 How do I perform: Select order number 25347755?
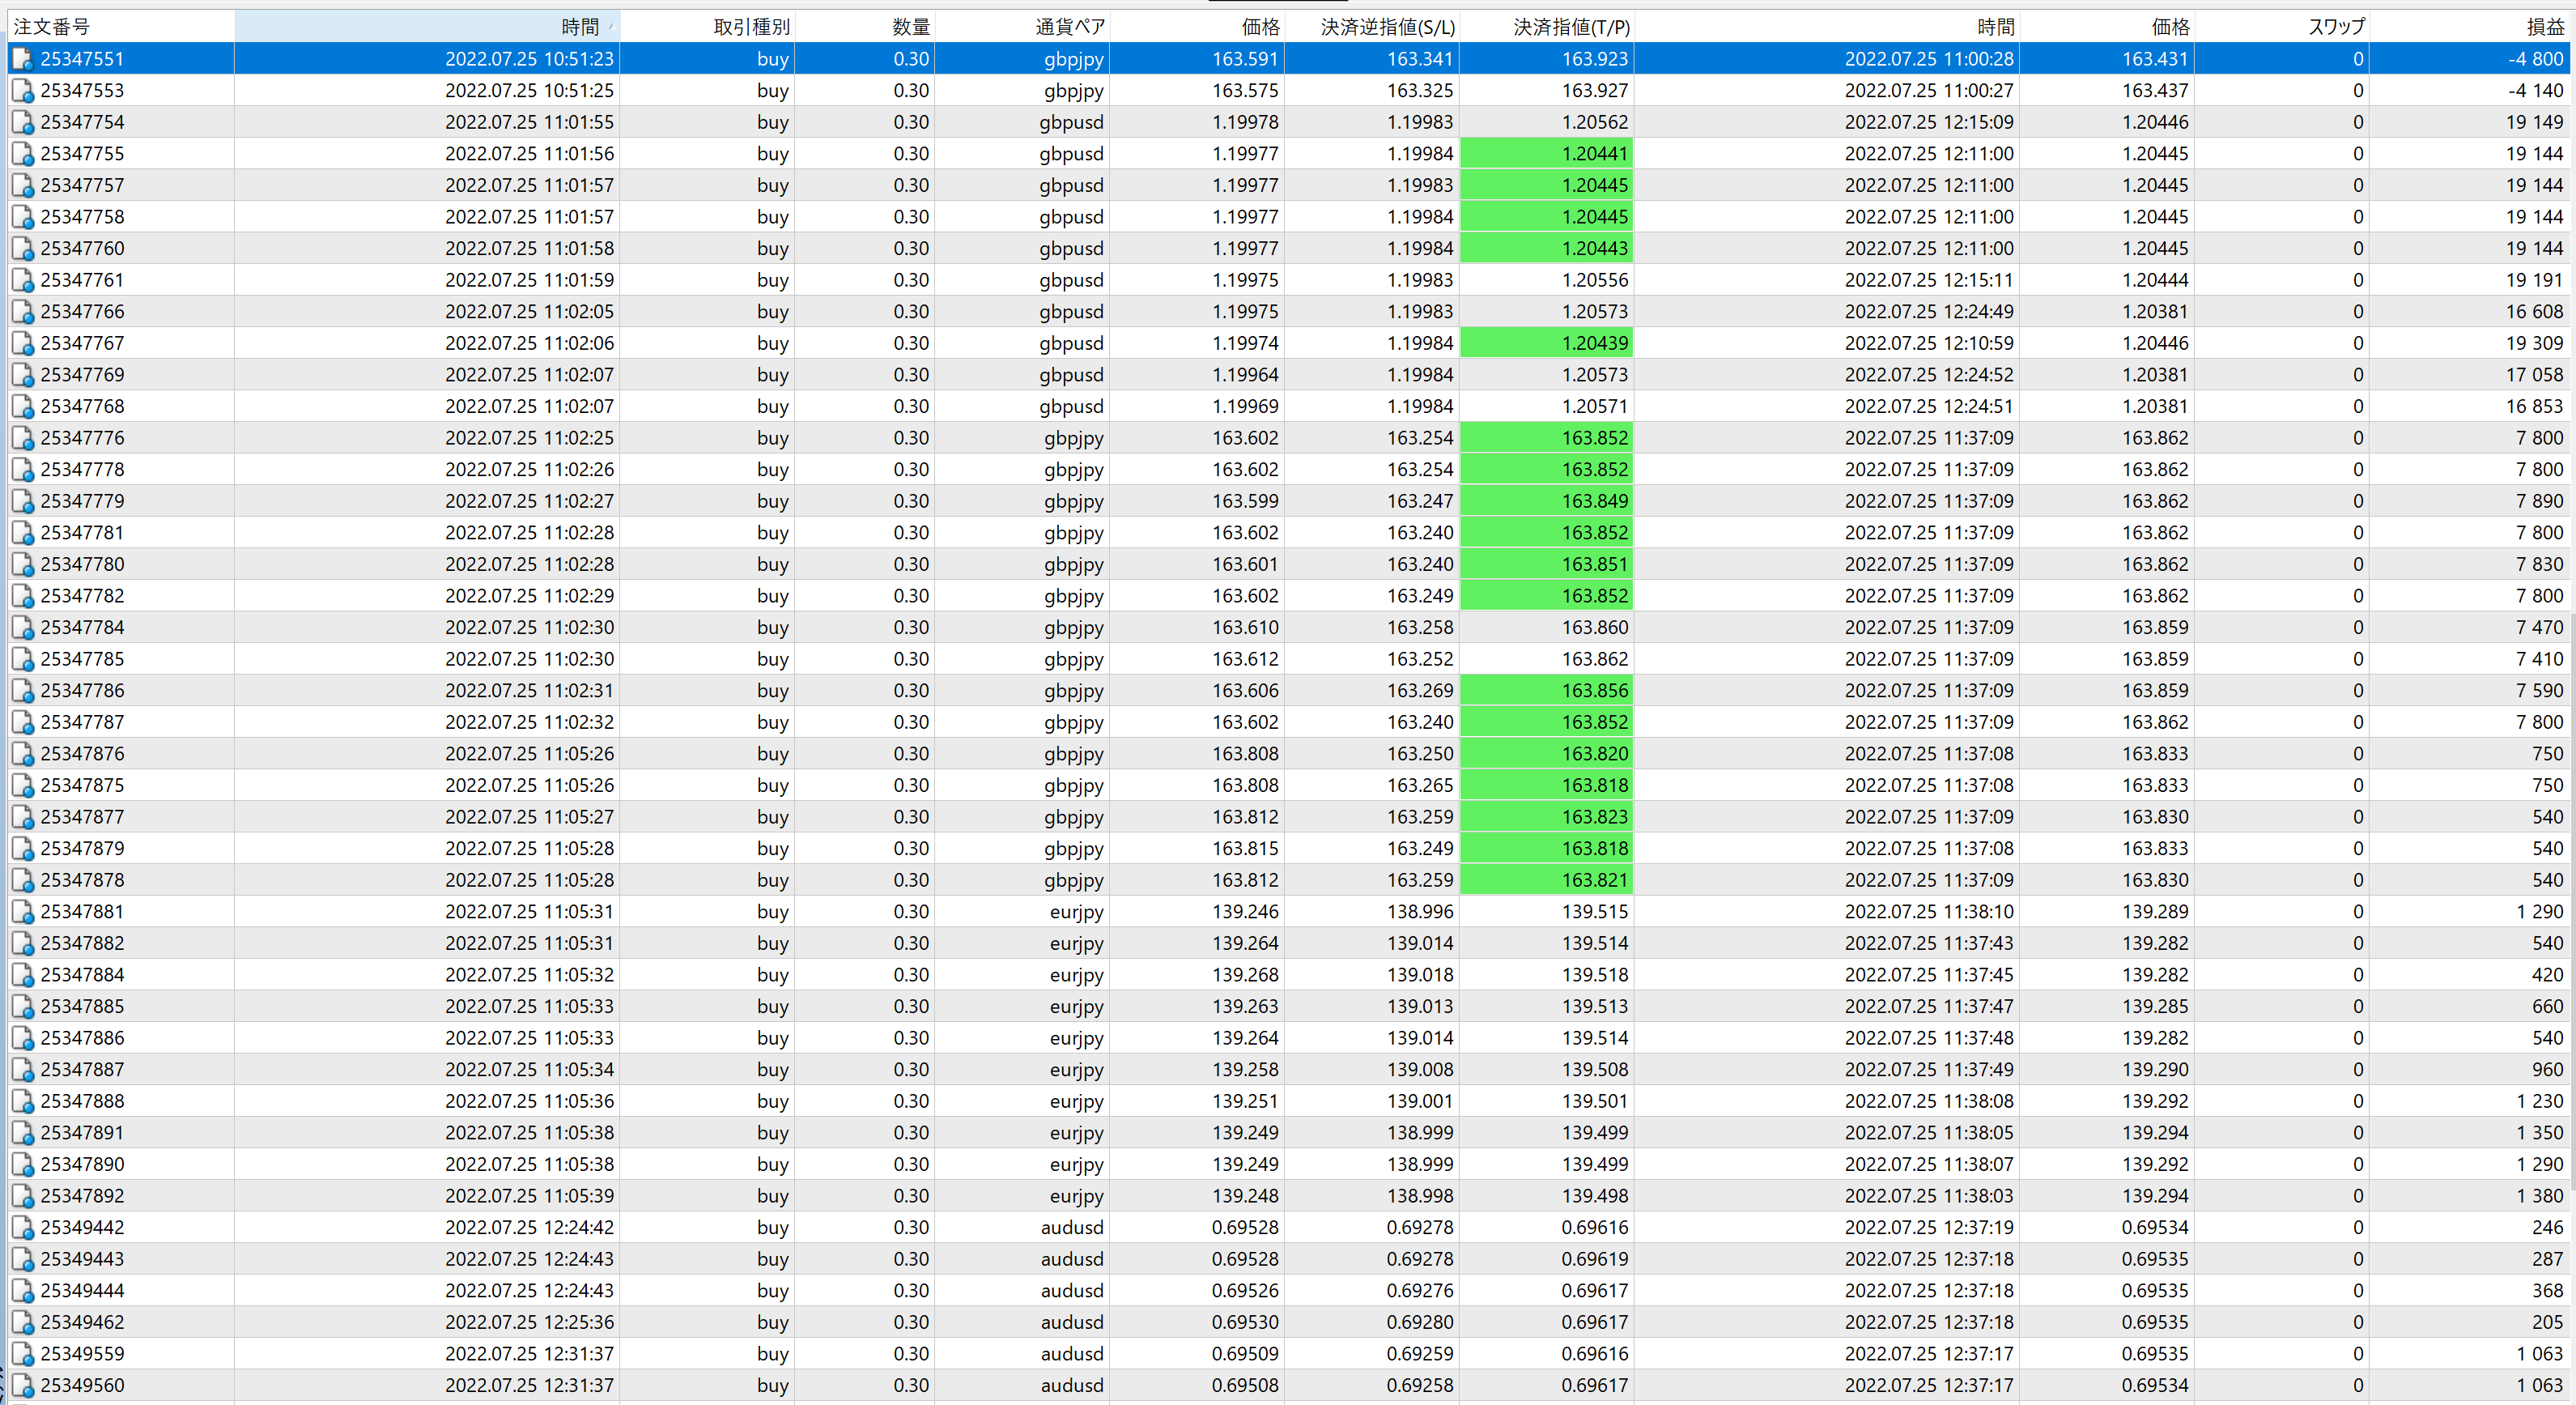point(83,154)
